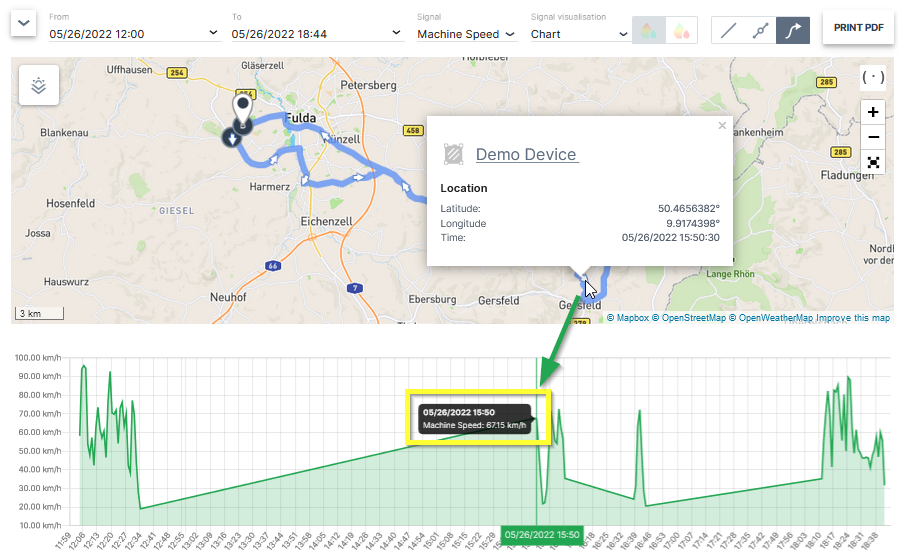This screenshot has height=554, width=898.
Task: Click the down-arrow route marker near Fulda
Action: (232, 139)
